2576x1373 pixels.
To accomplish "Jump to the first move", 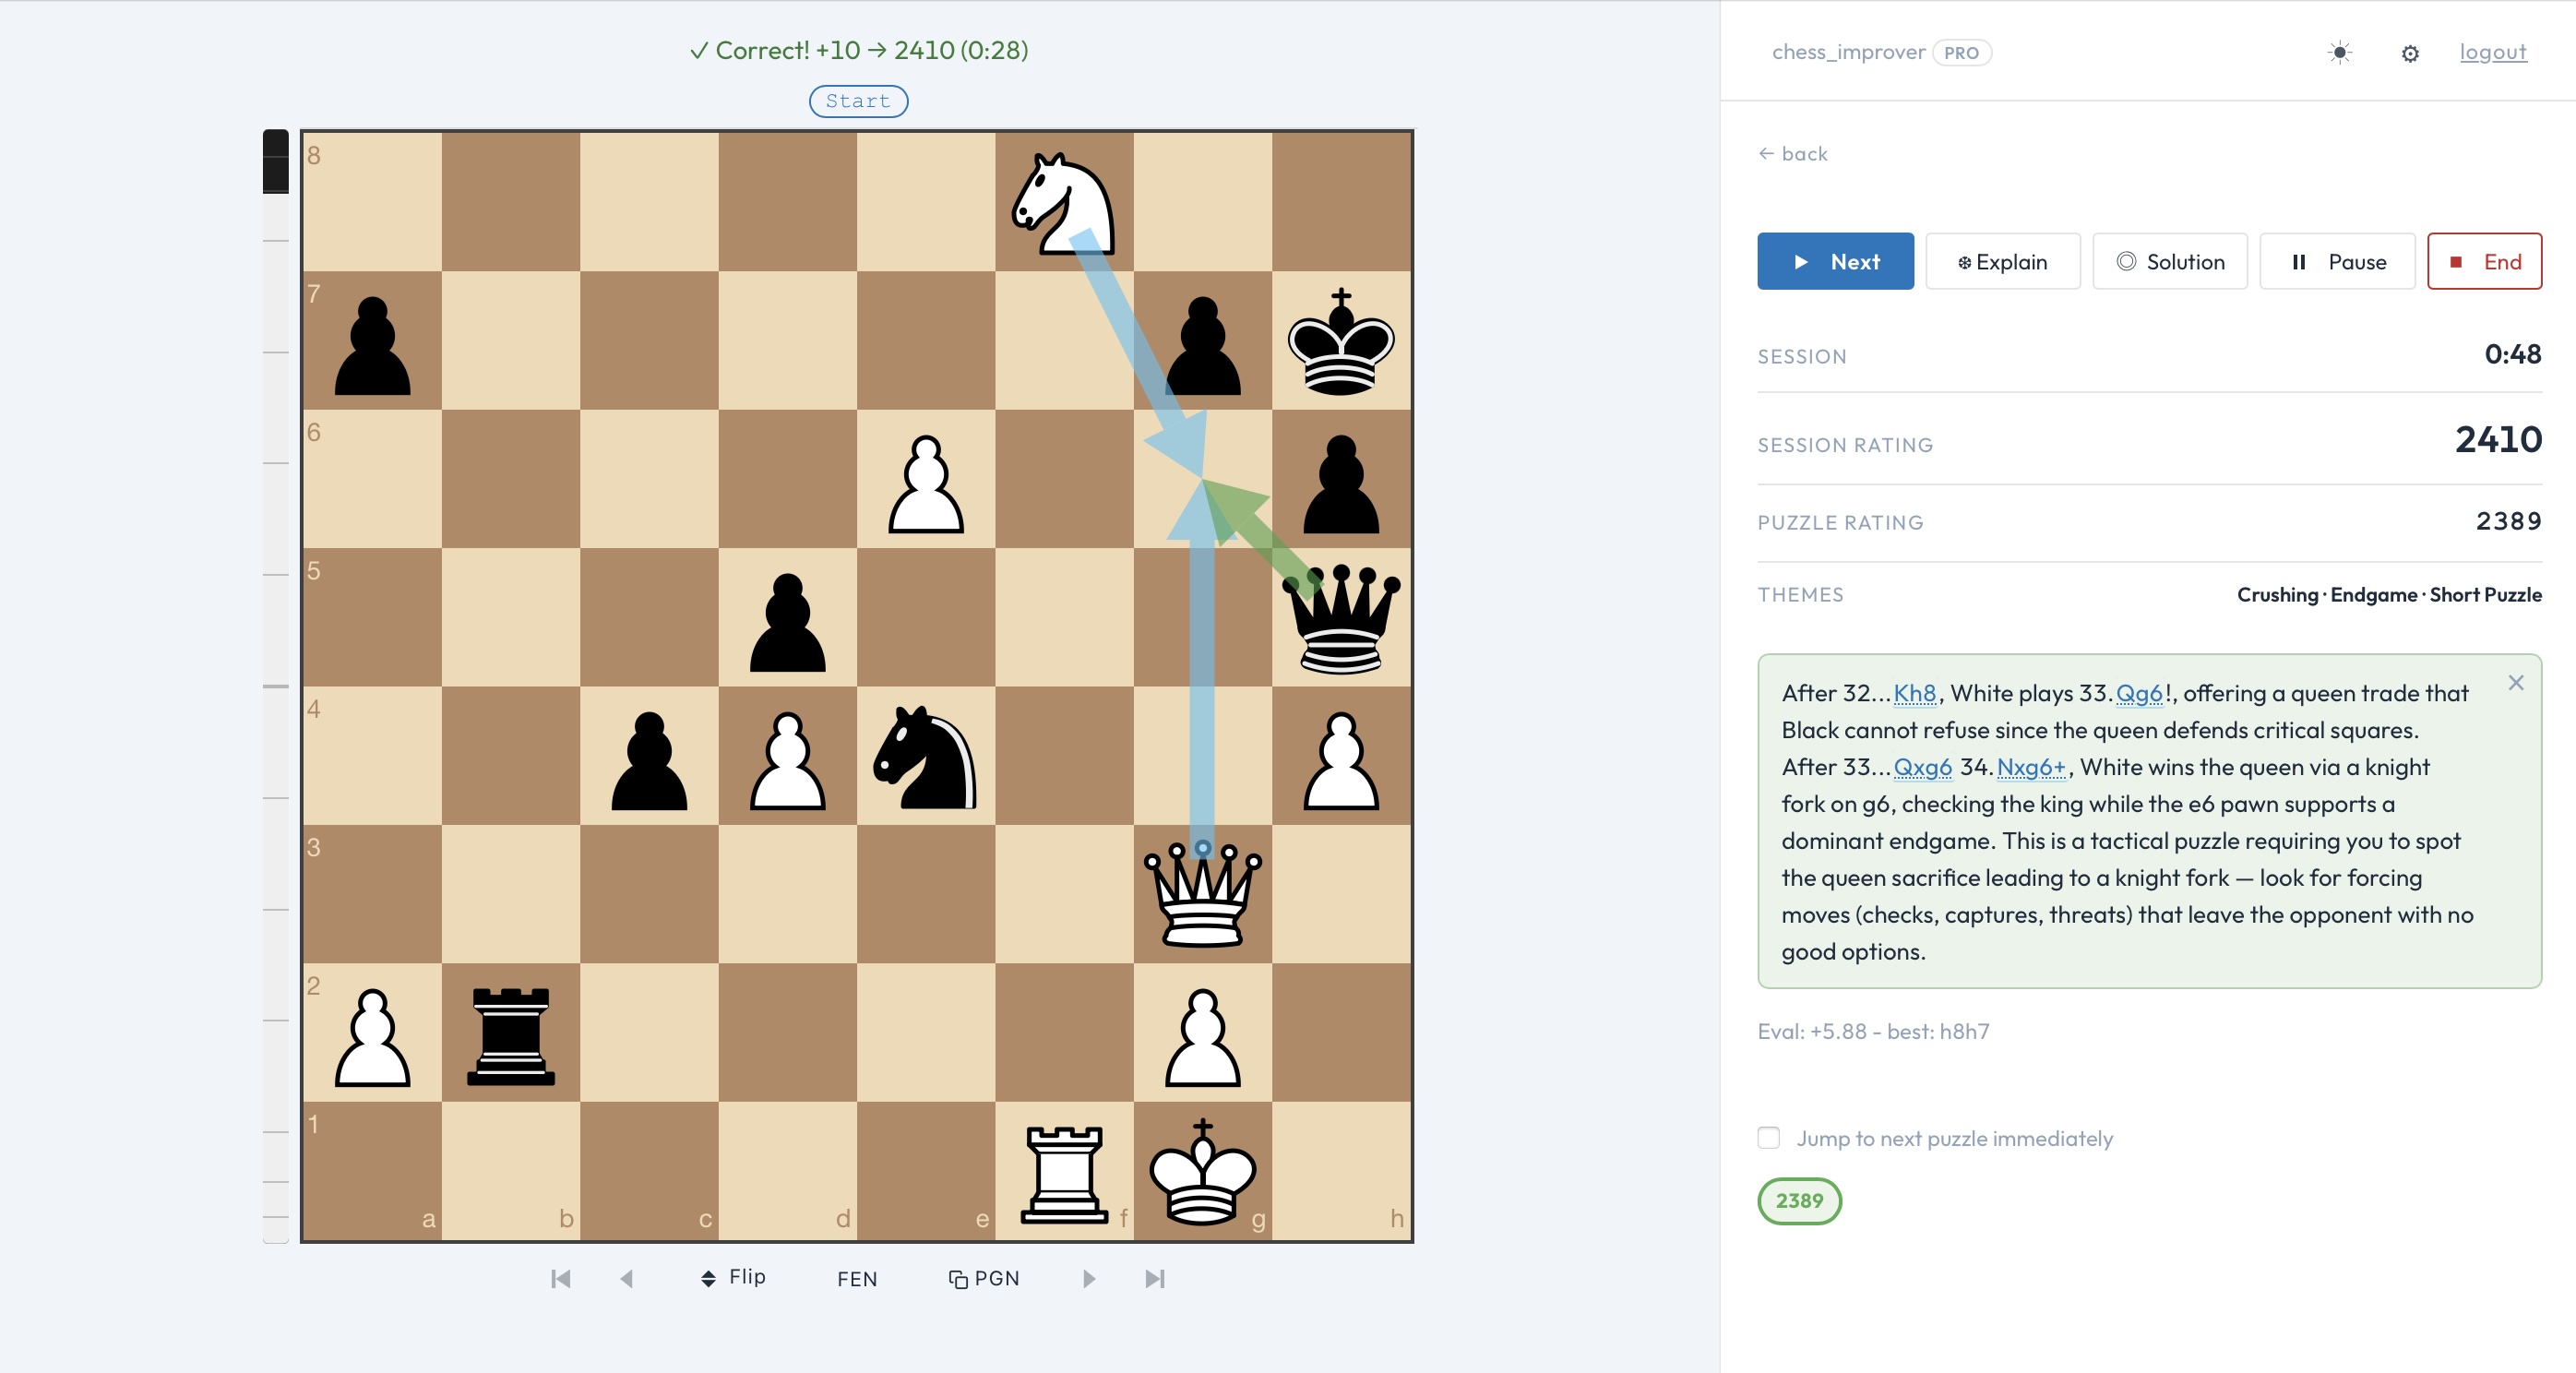I will pyautogui.click(x=561, y=1278).
